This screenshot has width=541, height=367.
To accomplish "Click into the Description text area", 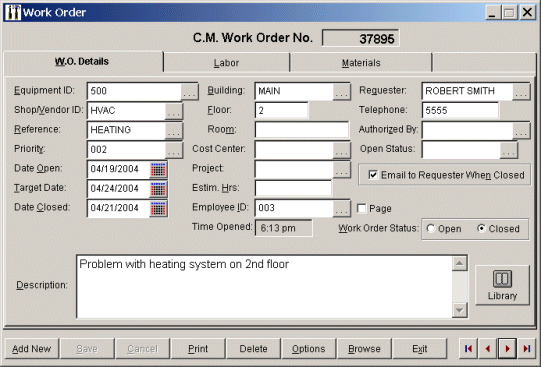I will click(264, 287).
